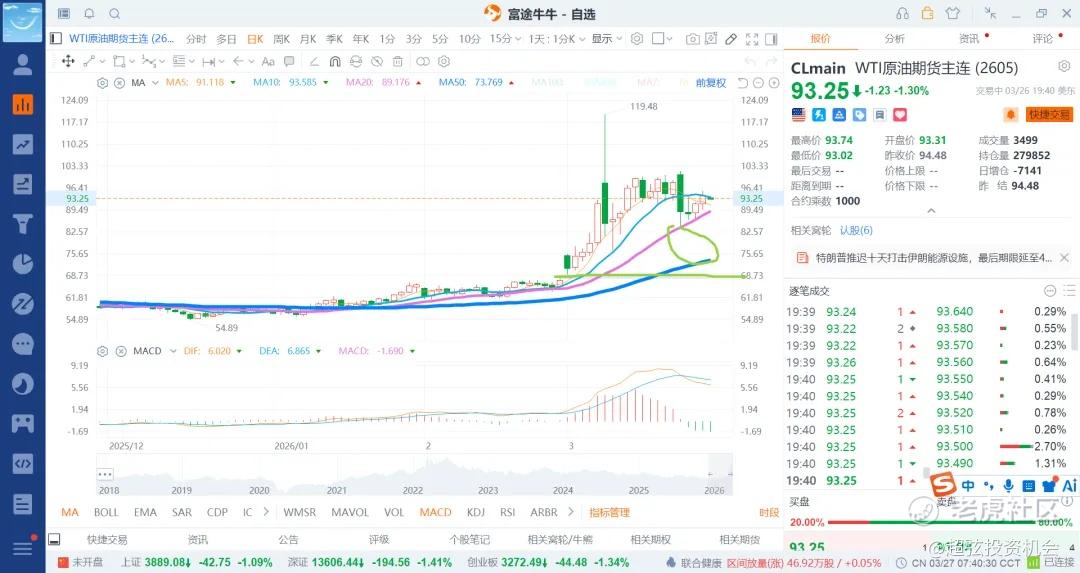Toggle the 前复权 price adjustment setting
Screen dimensions: 1080x573
[711, 82]
